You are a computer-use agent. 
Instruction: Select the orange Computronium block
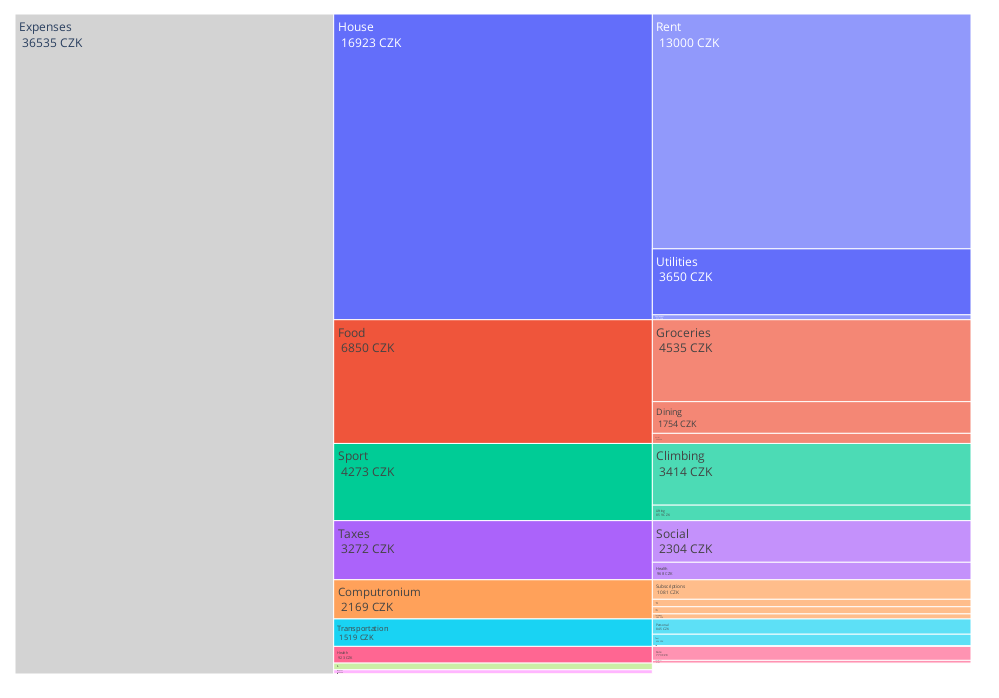pos(492,599)
